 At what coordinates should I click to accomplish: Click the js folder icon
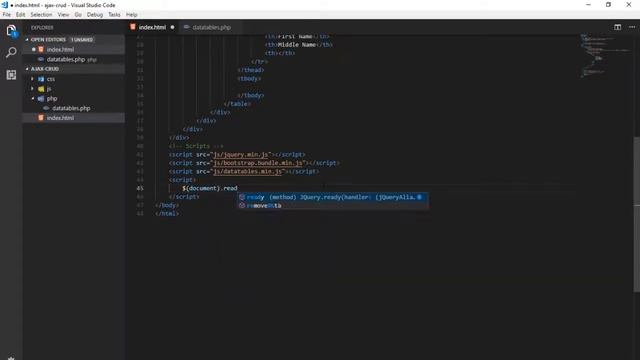tap(41, 89)
